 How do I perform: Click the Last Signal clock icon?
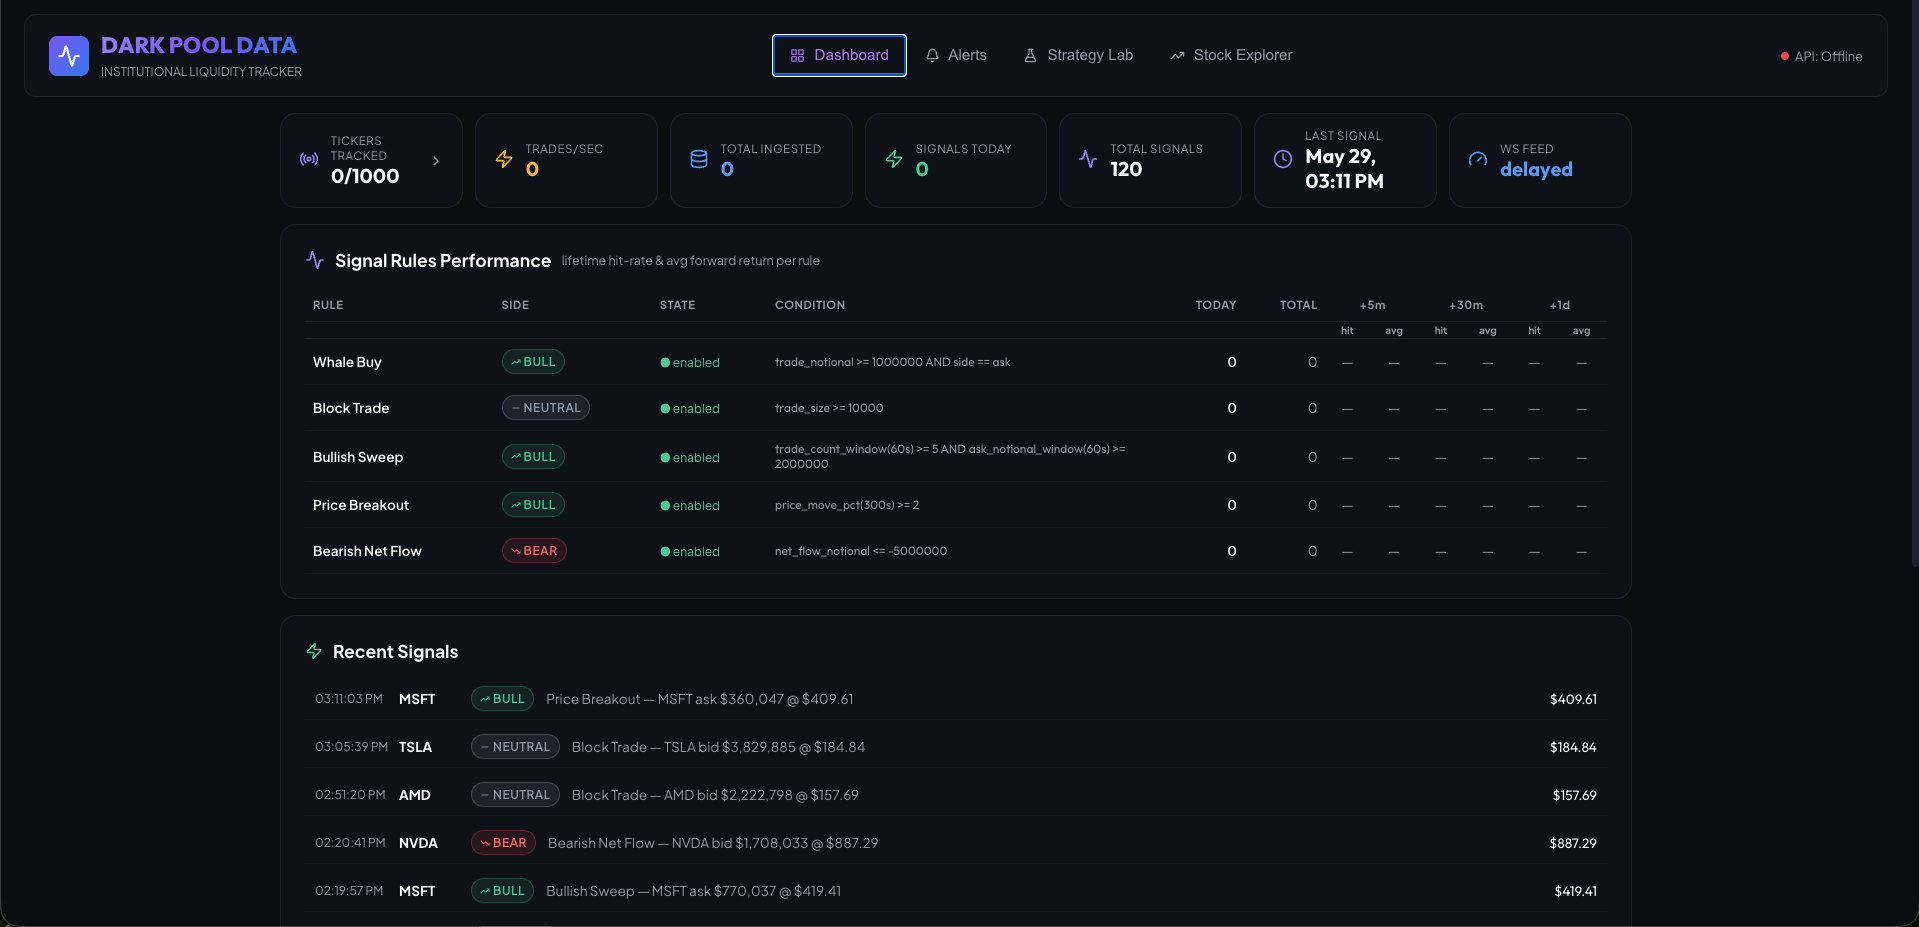pyautogui.click(x=1283, y=159)
